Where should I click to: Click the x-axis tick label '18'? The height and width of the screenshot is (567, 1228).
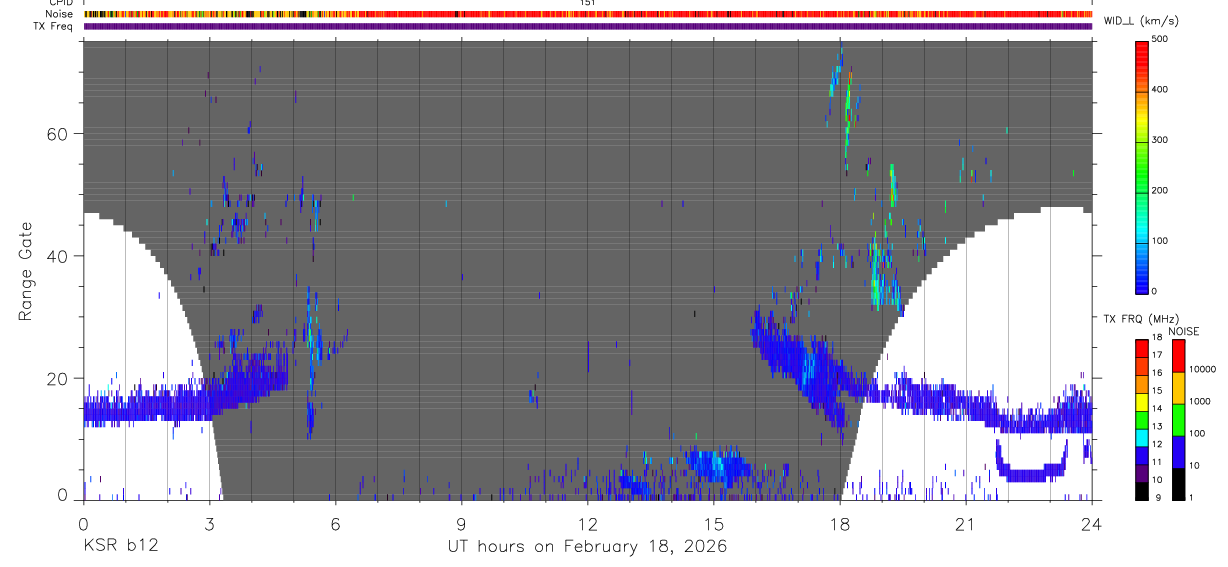840,523
